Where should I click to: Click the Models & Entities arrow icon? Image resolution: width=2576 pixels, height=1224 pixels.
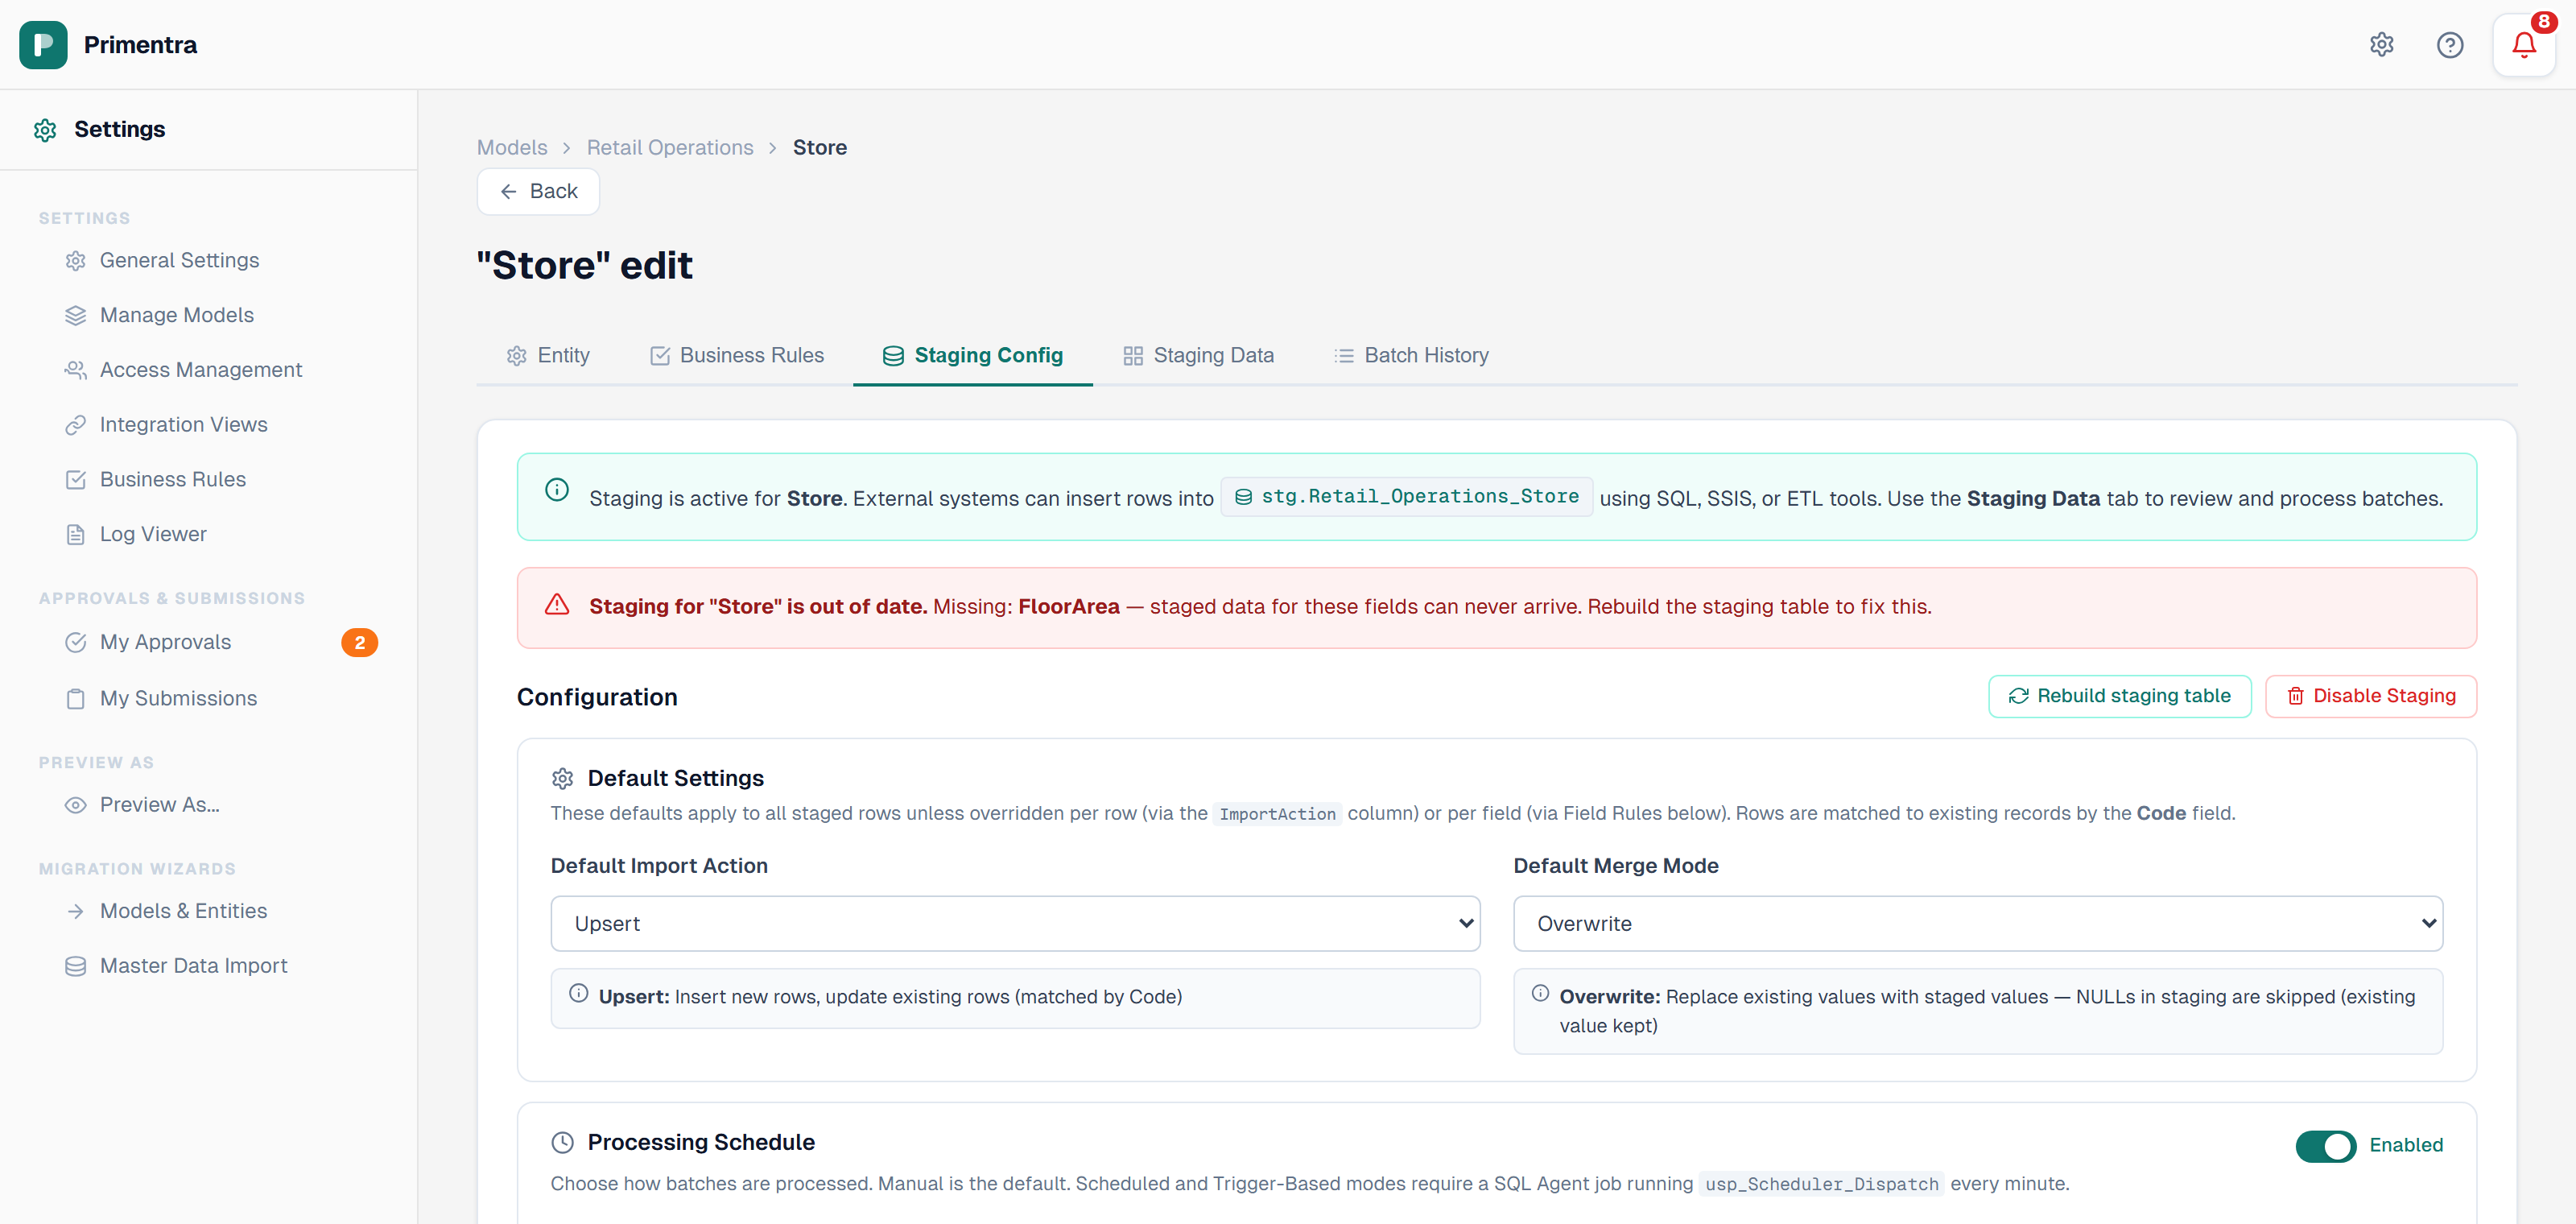tap(75, 912)
